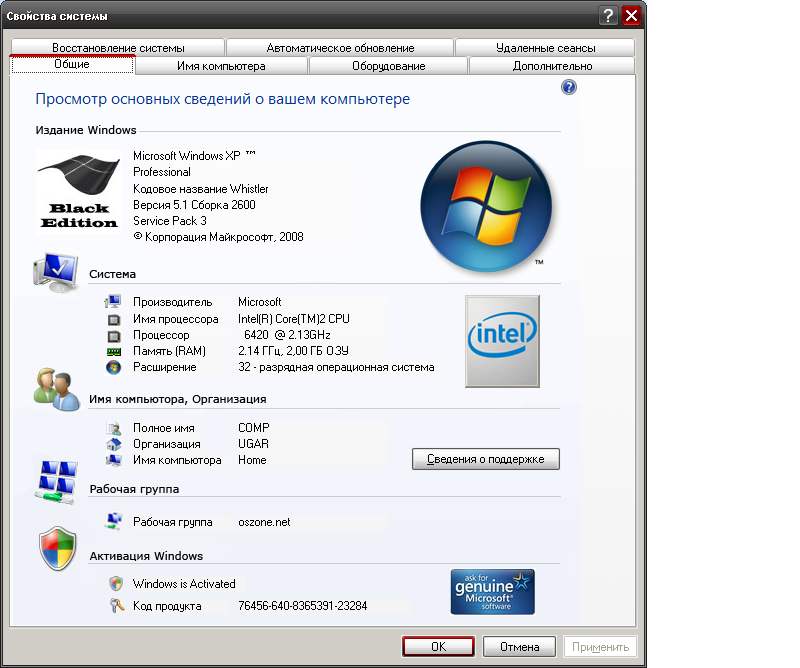Screen dimensions: 800x668
Task: Click the text Service Pack 3
Action: [x=169, y=221]
